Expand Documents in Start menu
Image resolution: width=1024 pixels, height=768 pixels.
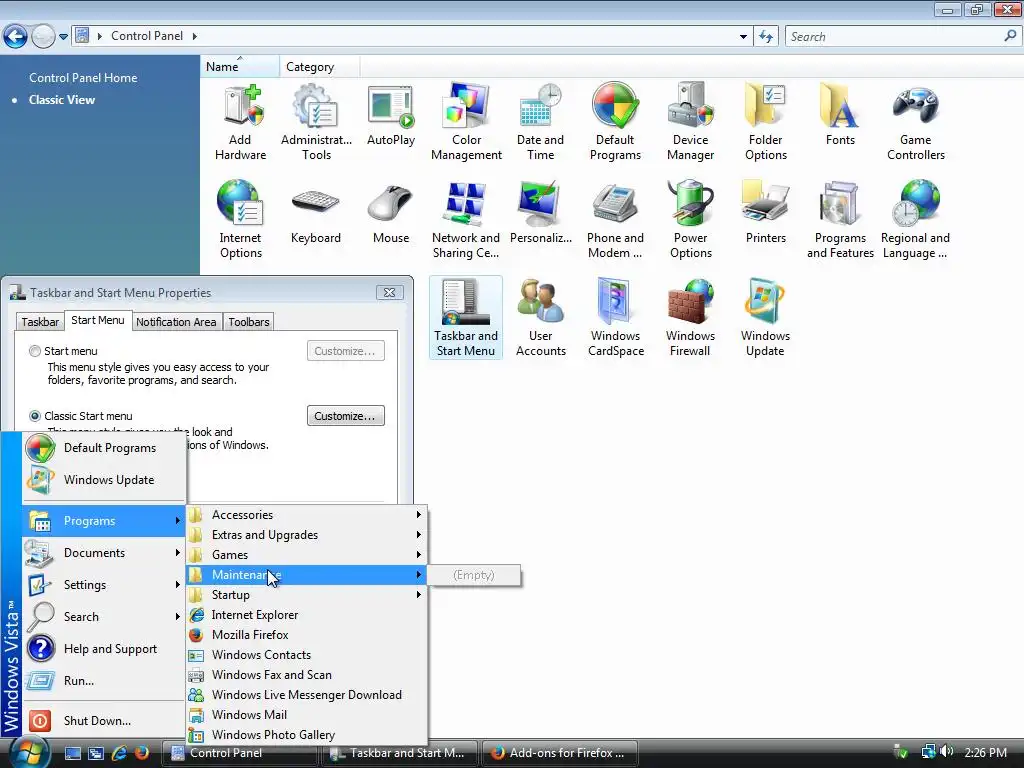[104, 552]
